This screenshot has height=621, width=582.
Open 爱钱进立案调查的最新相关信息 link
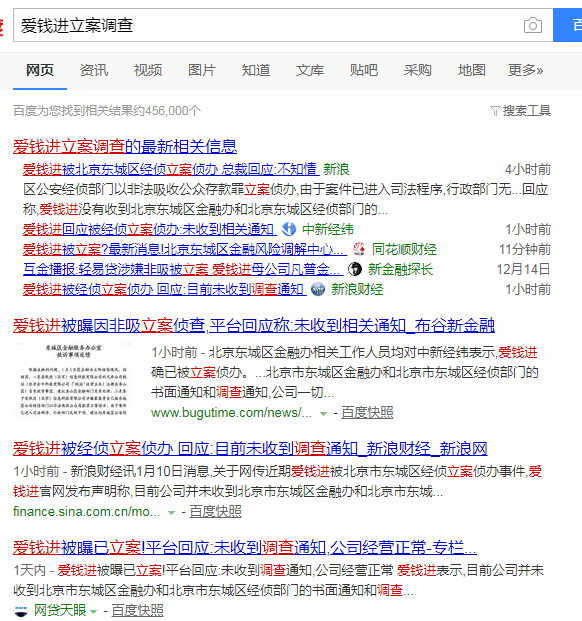click(x=125, y=147)
